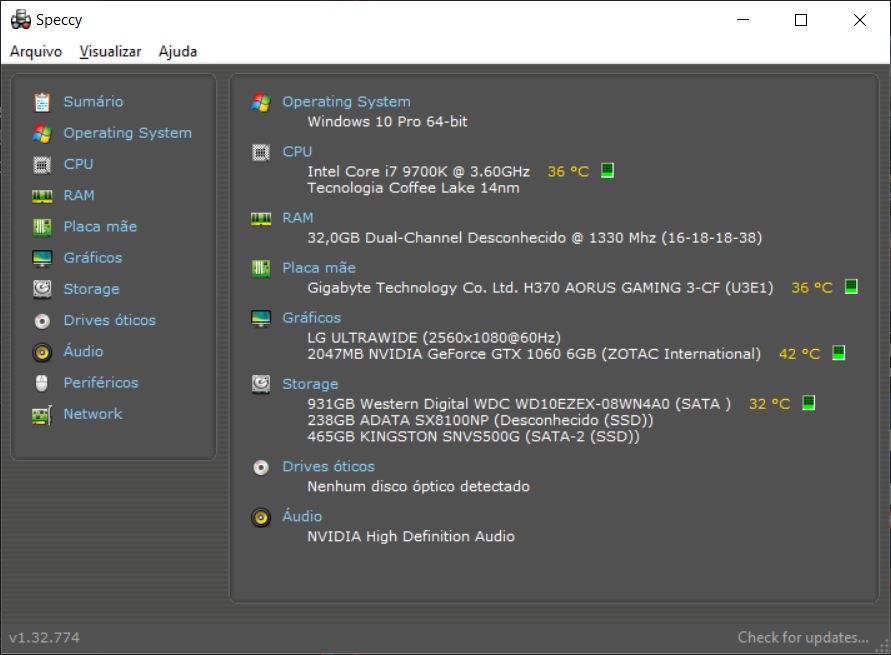
Task: Click the 238GB ADATA SX8100NP line
Action: (480, 420)
